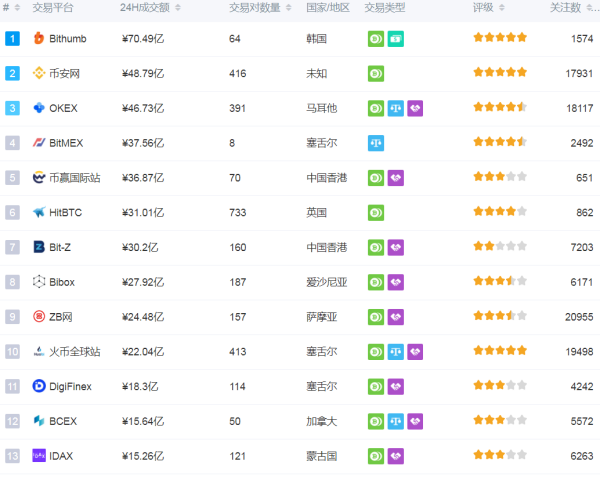Sort by 交易对数量 column arrows

[289, 7]
